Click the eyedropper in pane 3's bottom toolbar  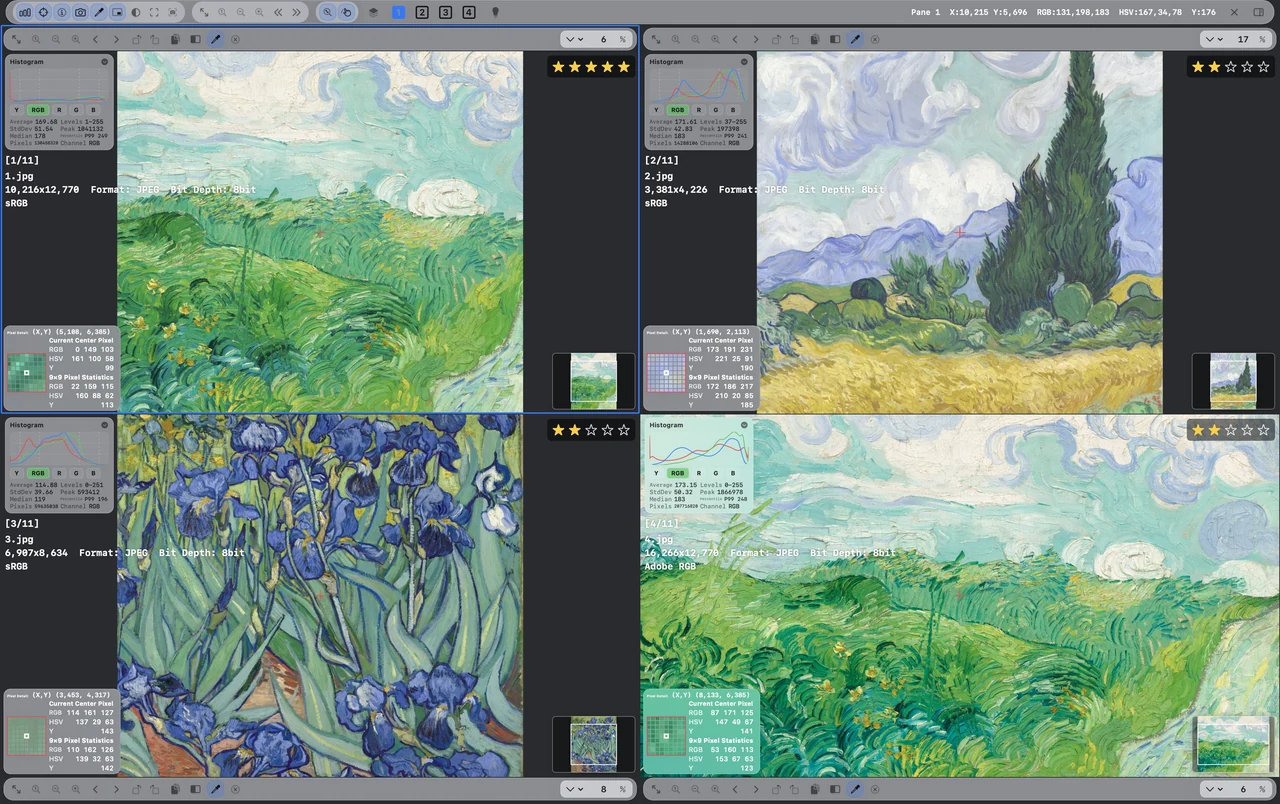pos(215,789)
